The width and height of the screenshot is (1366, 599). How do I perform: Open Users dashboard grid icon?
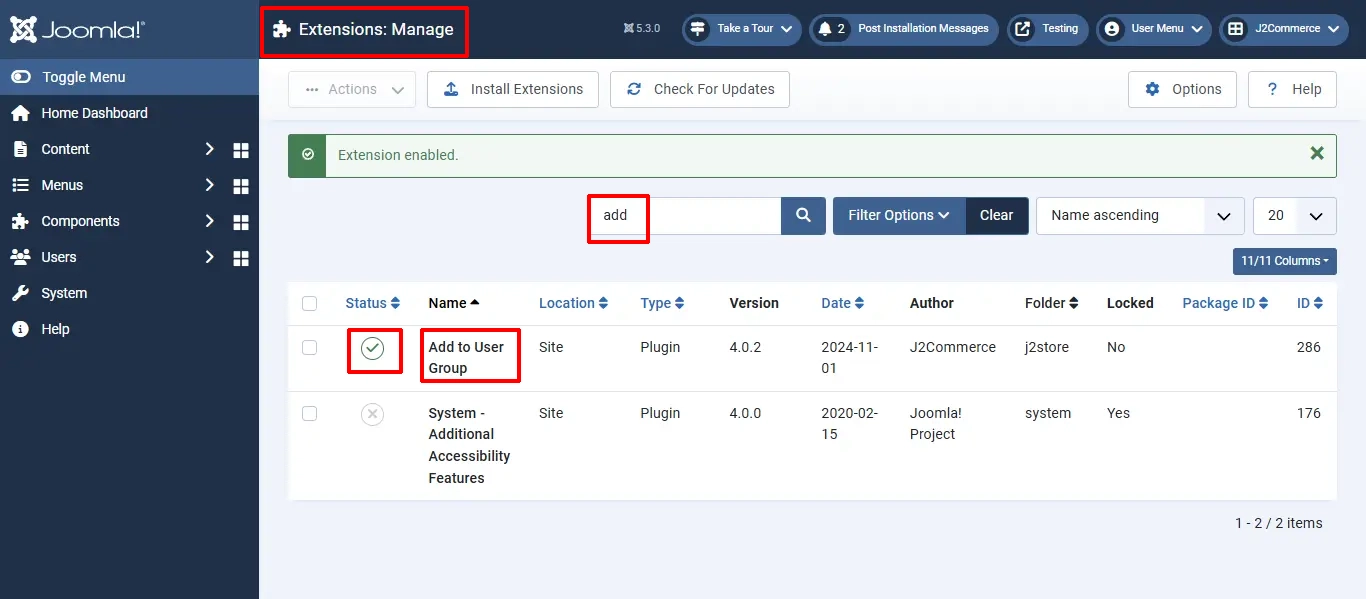pyautogui.click(x=241, y=258)
